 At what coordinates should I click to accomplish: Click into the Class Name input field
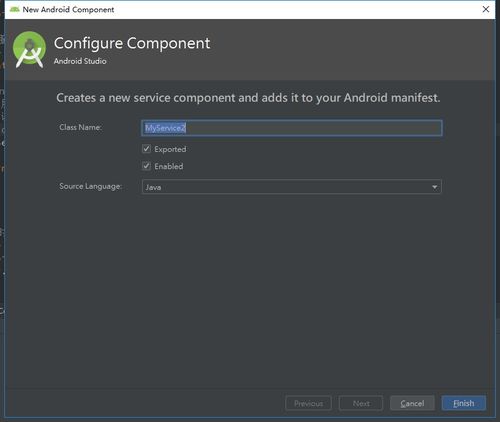(292, 128)
